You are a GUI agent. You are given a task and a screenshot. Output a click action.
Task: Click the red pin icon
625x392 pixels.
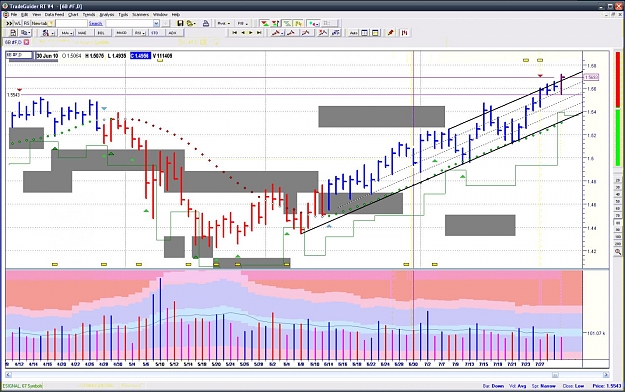point(391,33)
